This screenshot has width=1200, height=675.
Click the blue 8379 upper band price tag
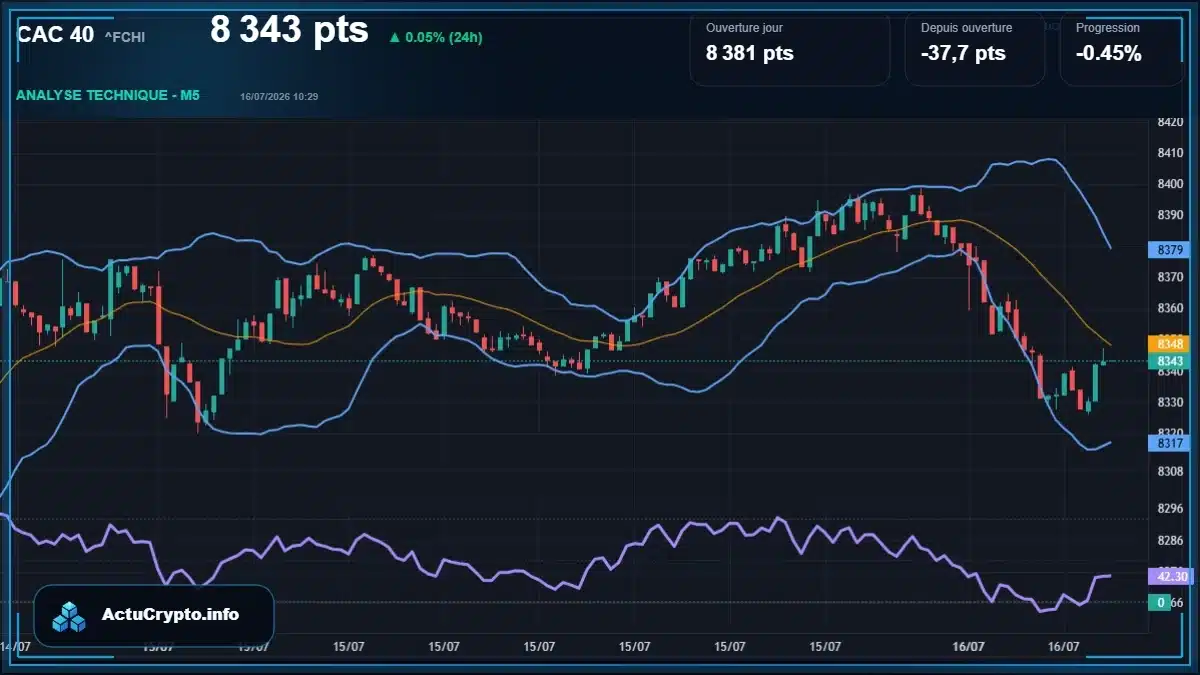pos(1170,249)
